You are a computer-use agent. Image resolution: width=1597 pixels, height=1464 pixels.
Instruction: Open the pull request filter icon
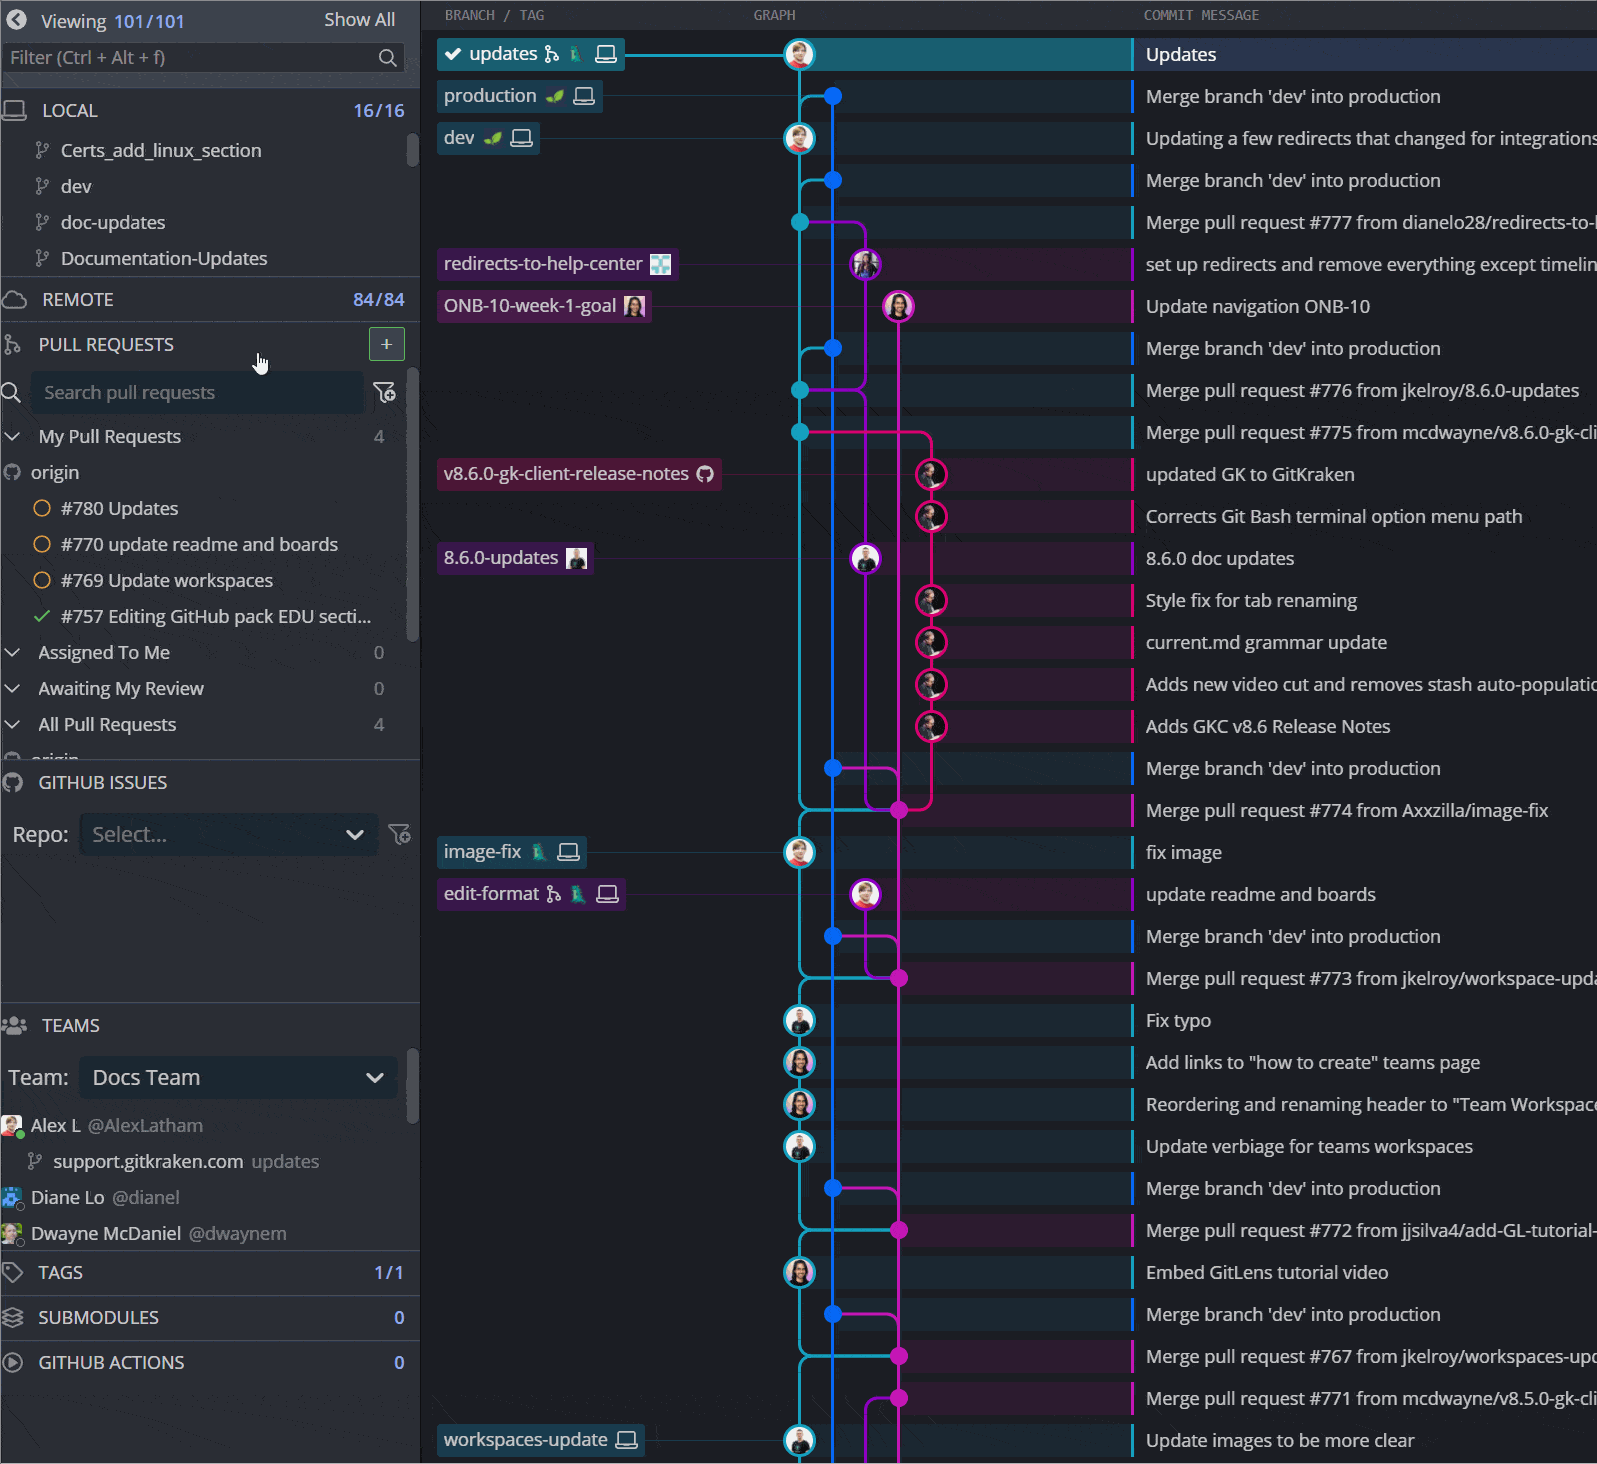tap(385, 393)
